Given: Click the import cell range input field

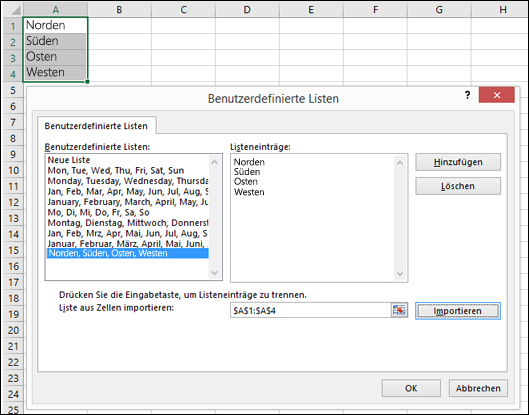Looking at the screenshot, I should click(310, 310).
